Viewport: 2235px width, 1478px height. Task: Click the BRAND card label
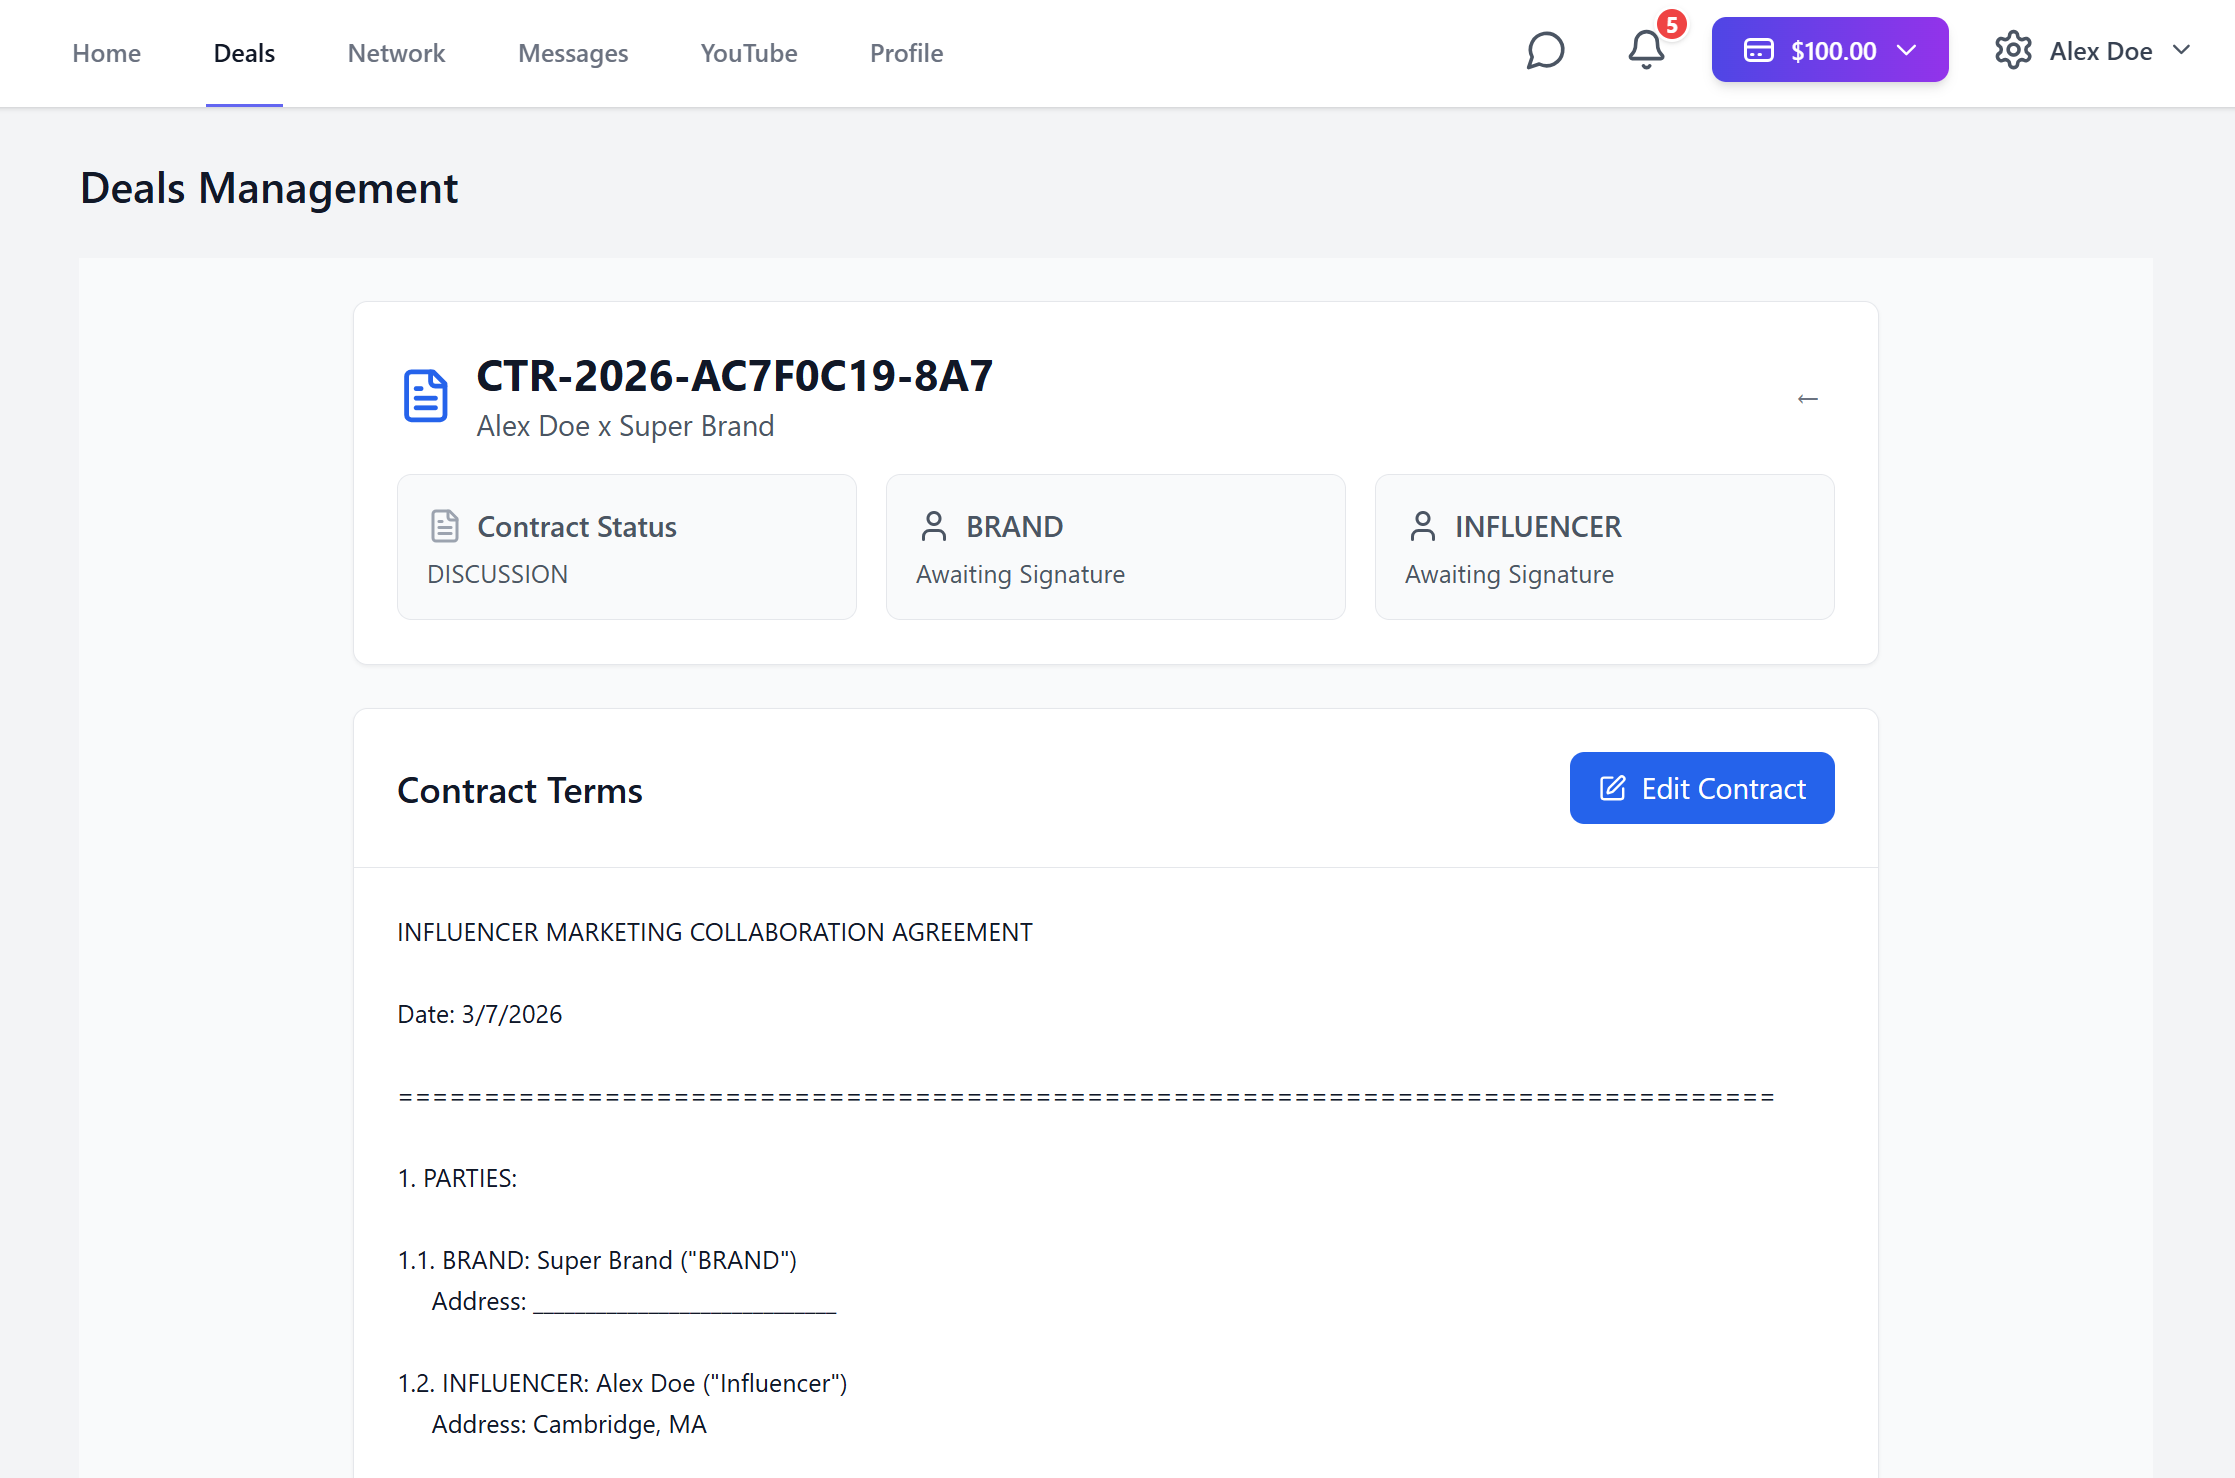[x=1014, y=527]
